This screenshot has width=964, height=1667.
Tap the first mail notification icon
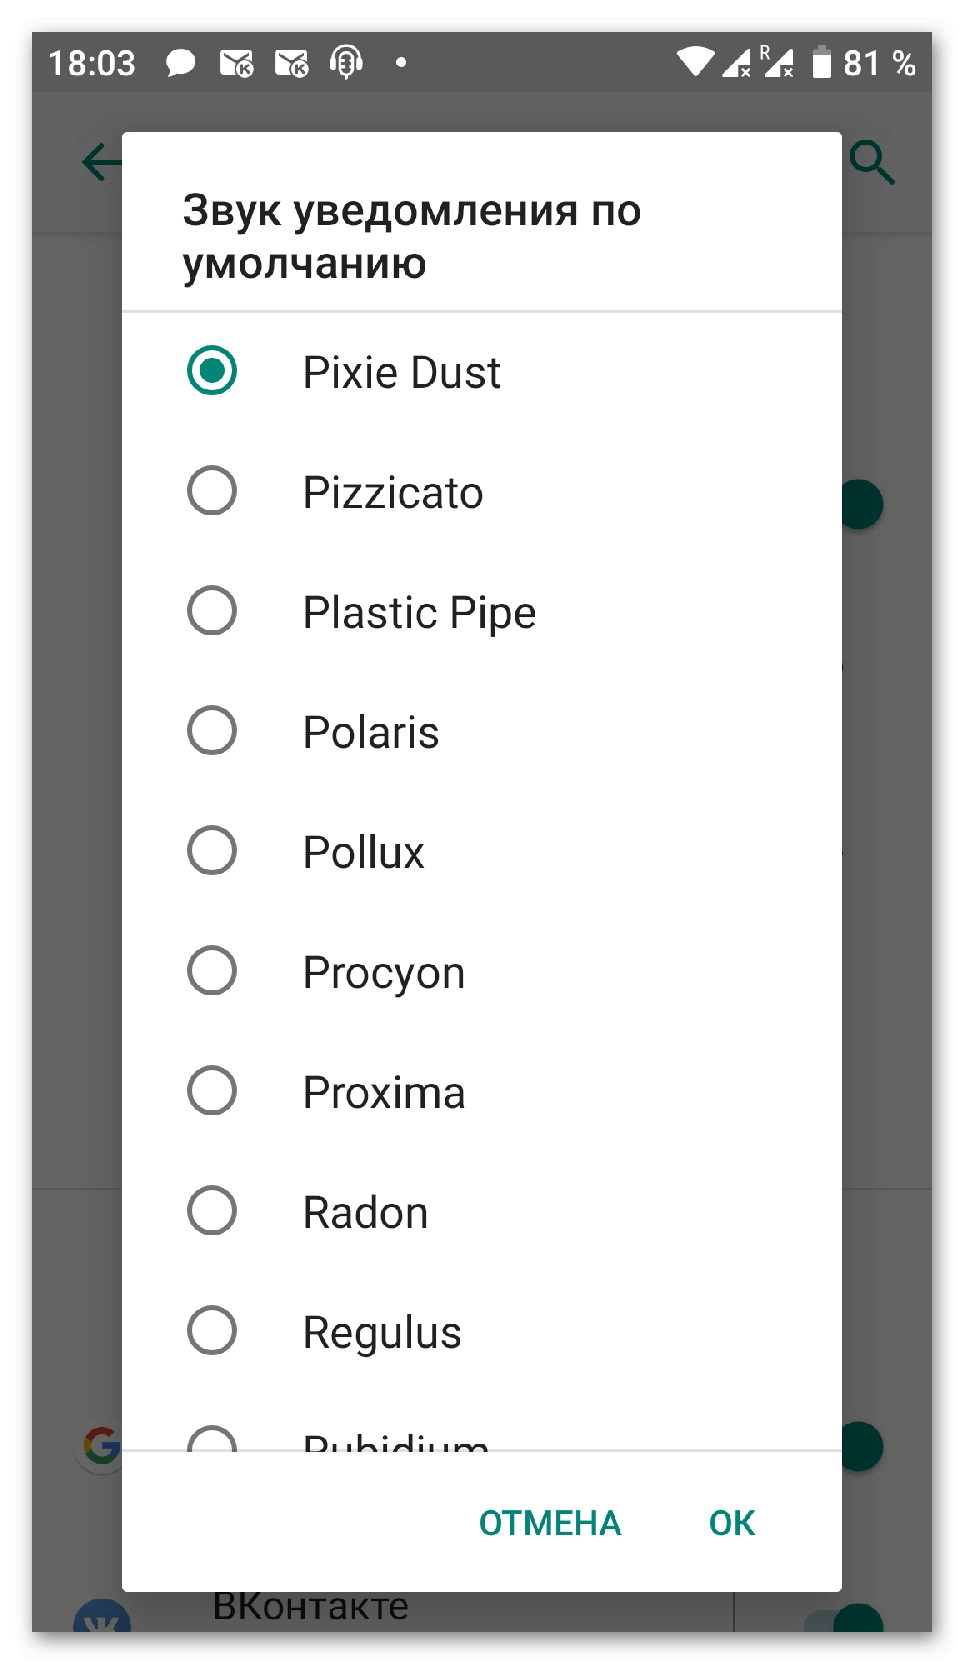tap(237, 63)
